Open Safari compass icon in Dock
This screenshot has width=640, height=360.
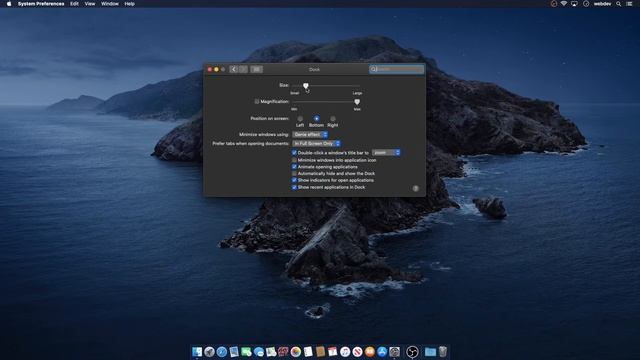[x=222, y=351]
